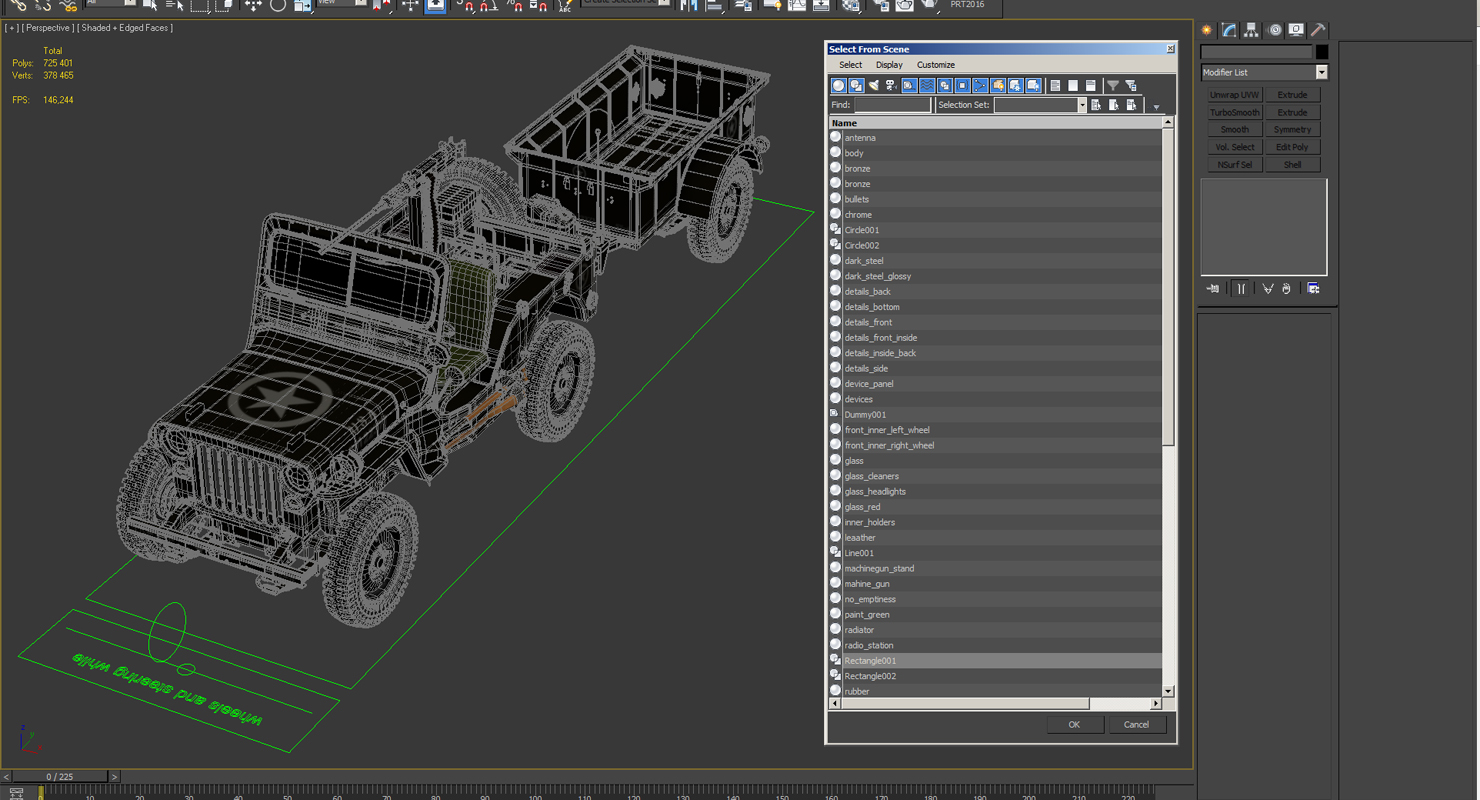The image size is (1480, 800).
Task: Apply the Symmetry modifier button
Action: coord(1292,130)
